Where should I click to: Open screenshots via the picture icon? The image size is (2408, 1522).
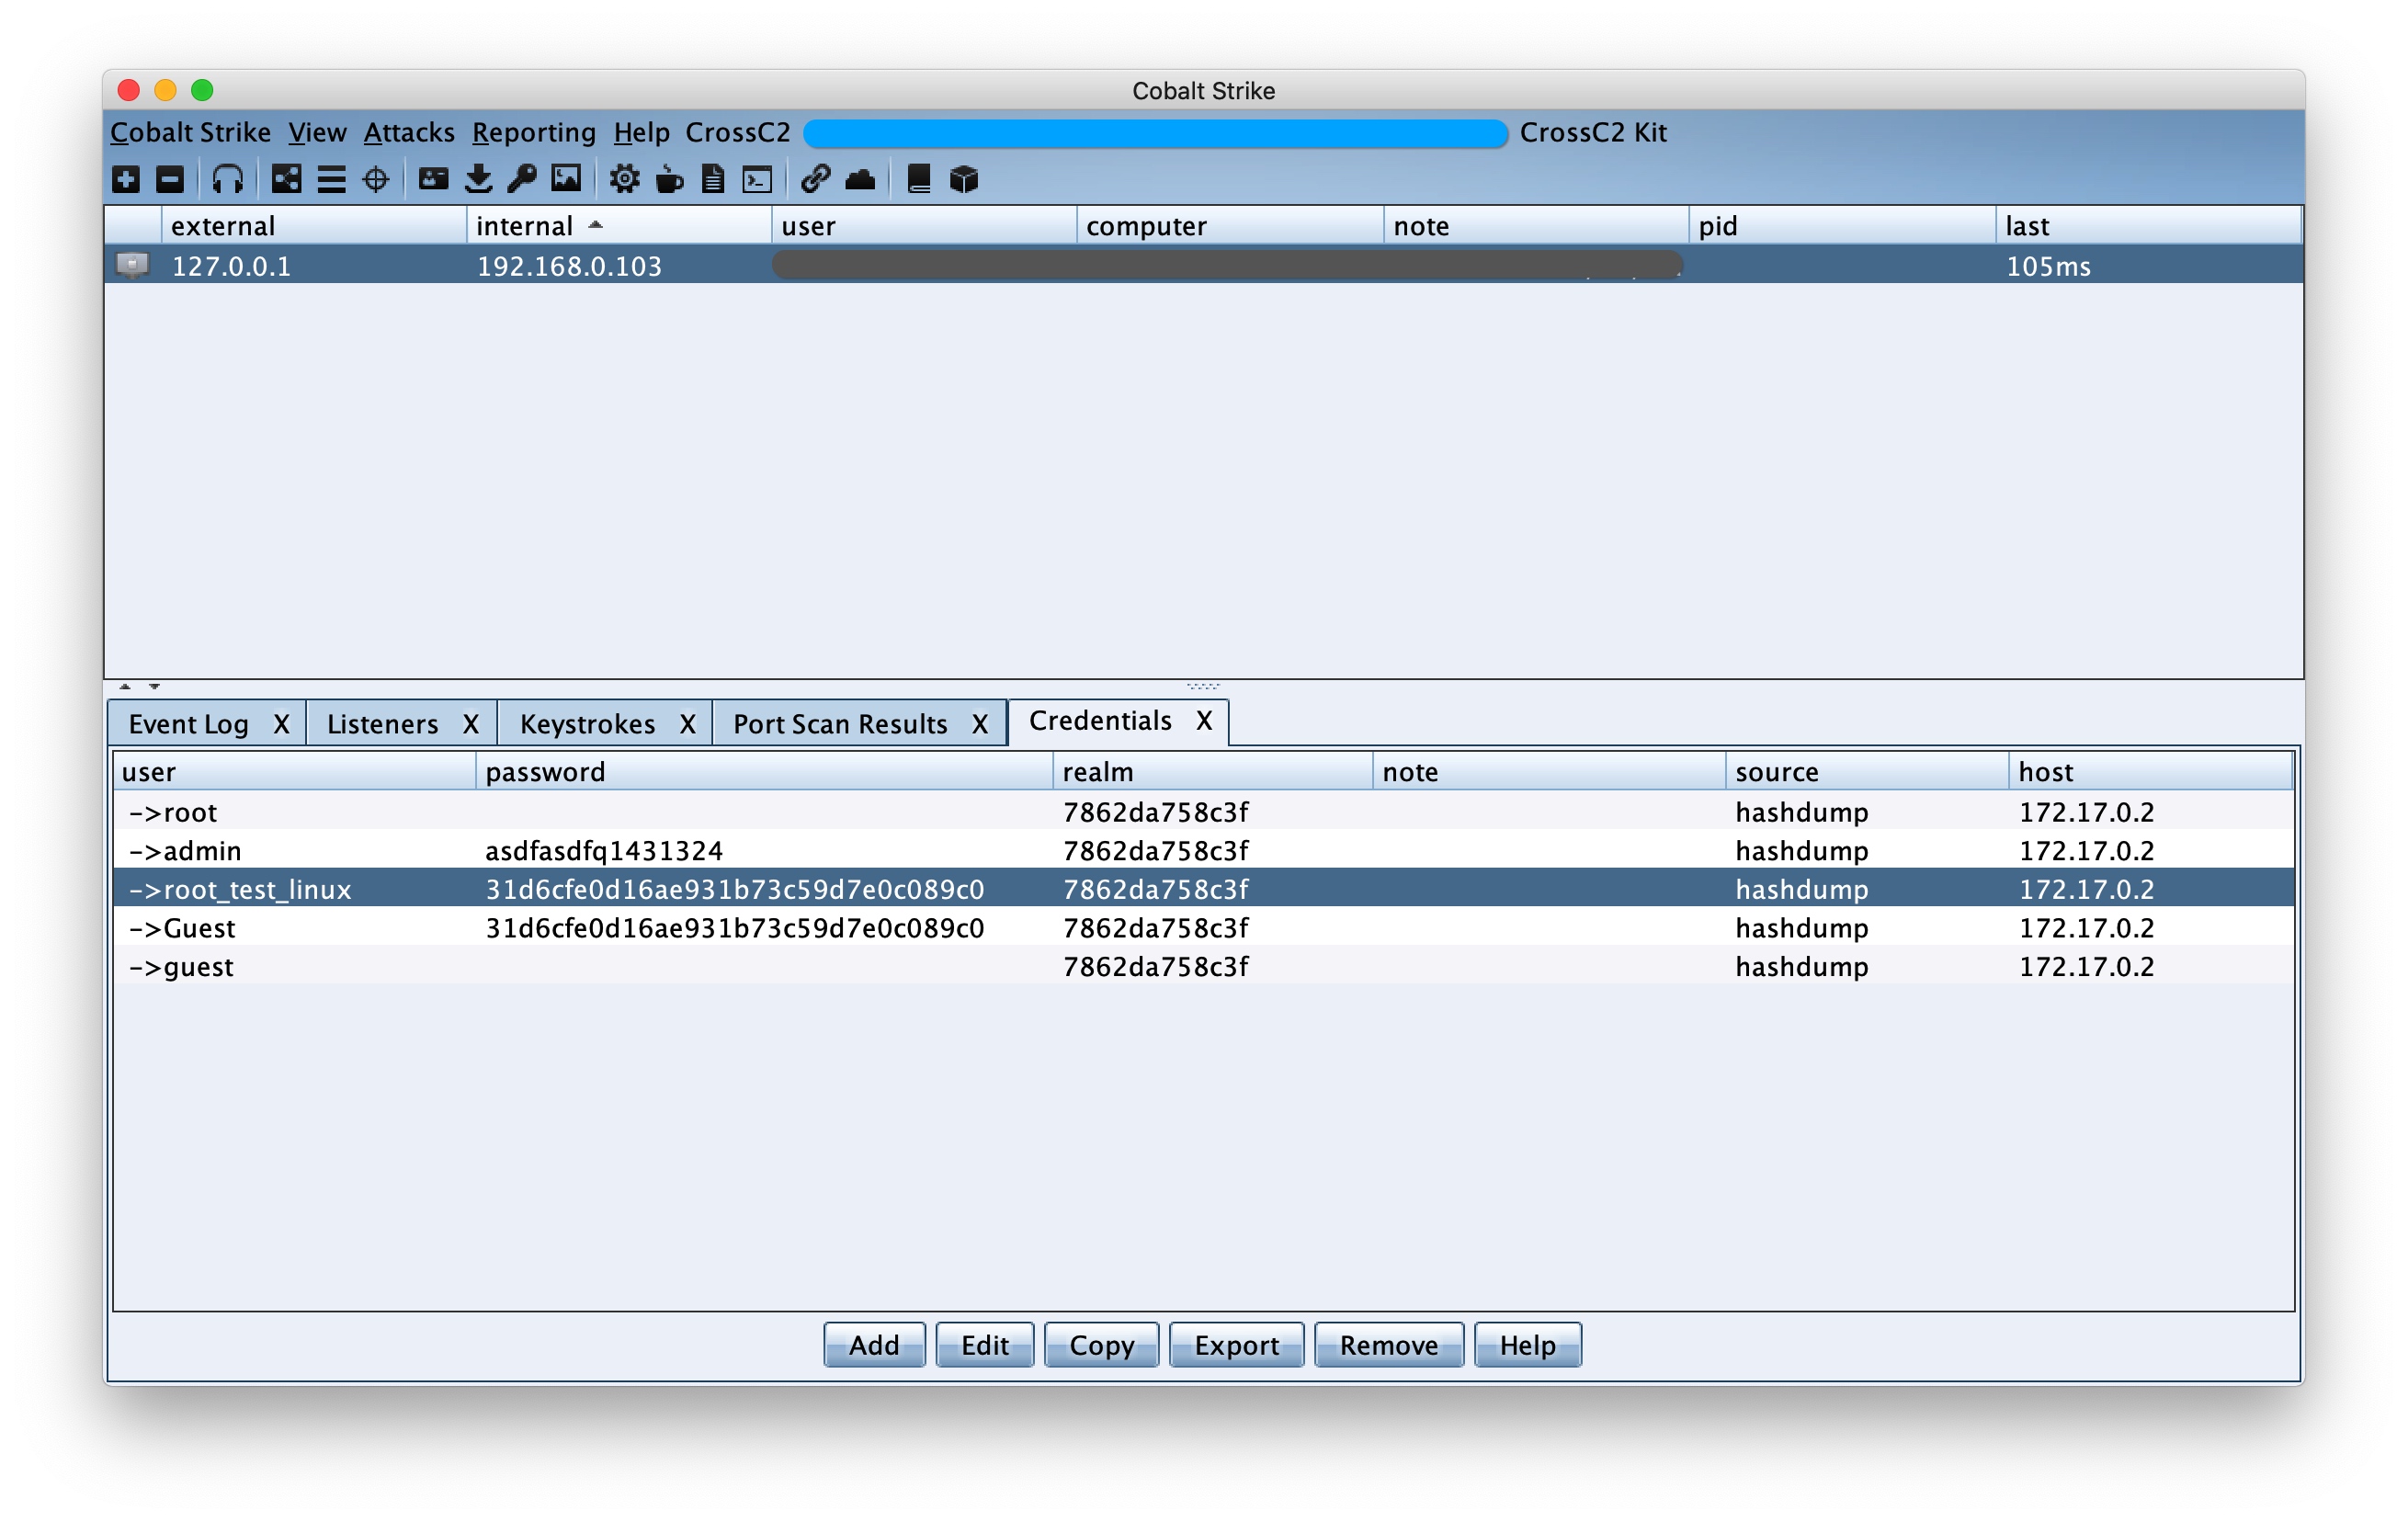point(566,179)
